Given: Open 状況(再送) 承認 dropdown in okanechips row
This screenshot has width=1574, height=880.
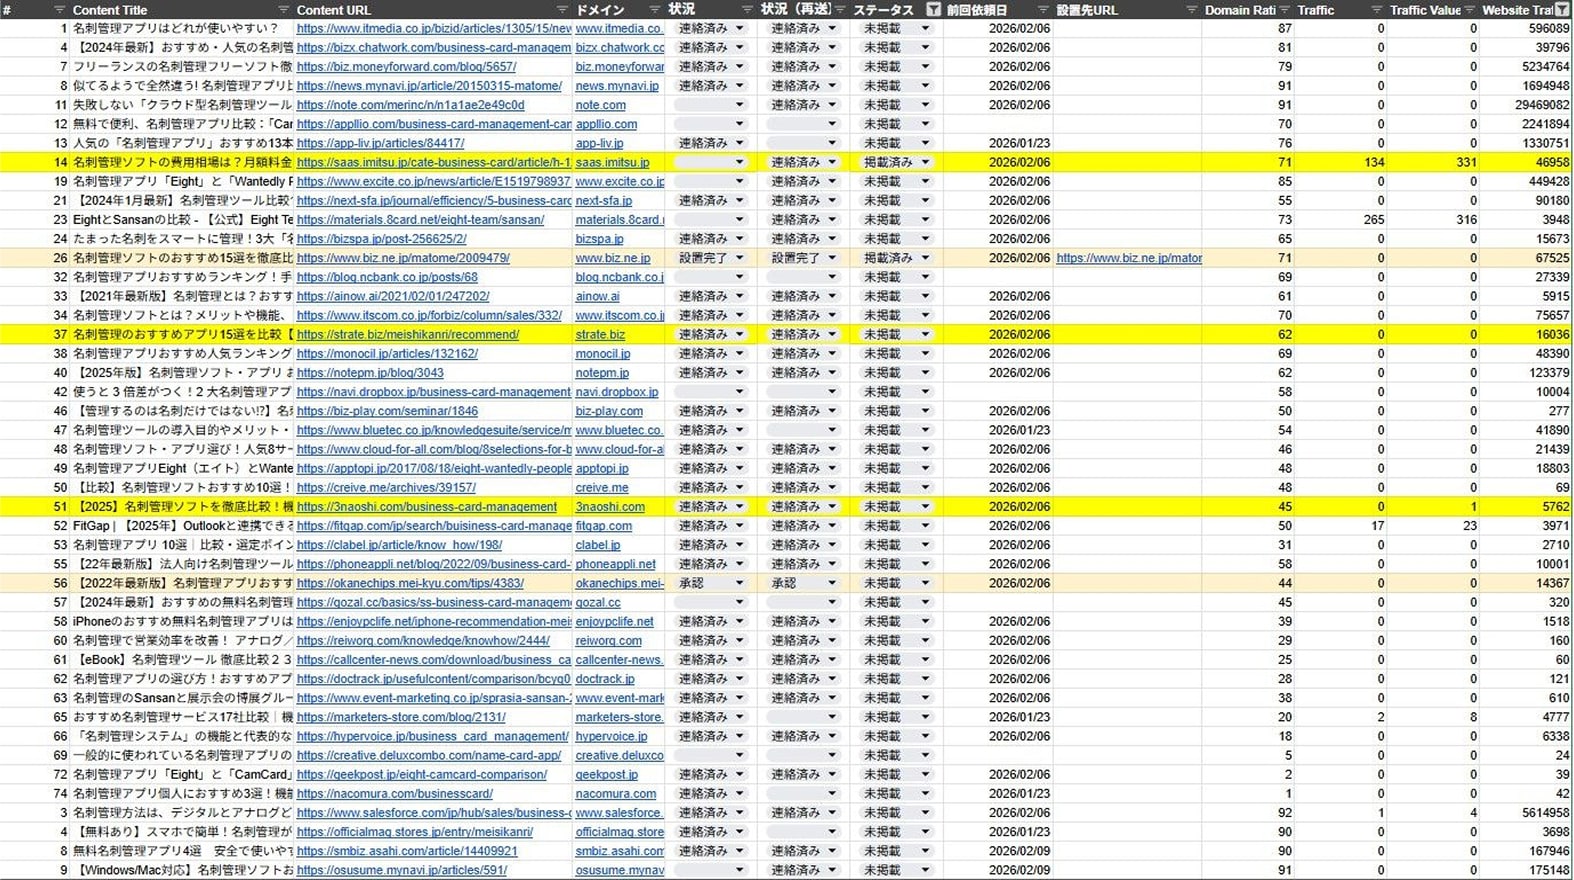Looking at the screenshot, I should [x=832, y=583].
